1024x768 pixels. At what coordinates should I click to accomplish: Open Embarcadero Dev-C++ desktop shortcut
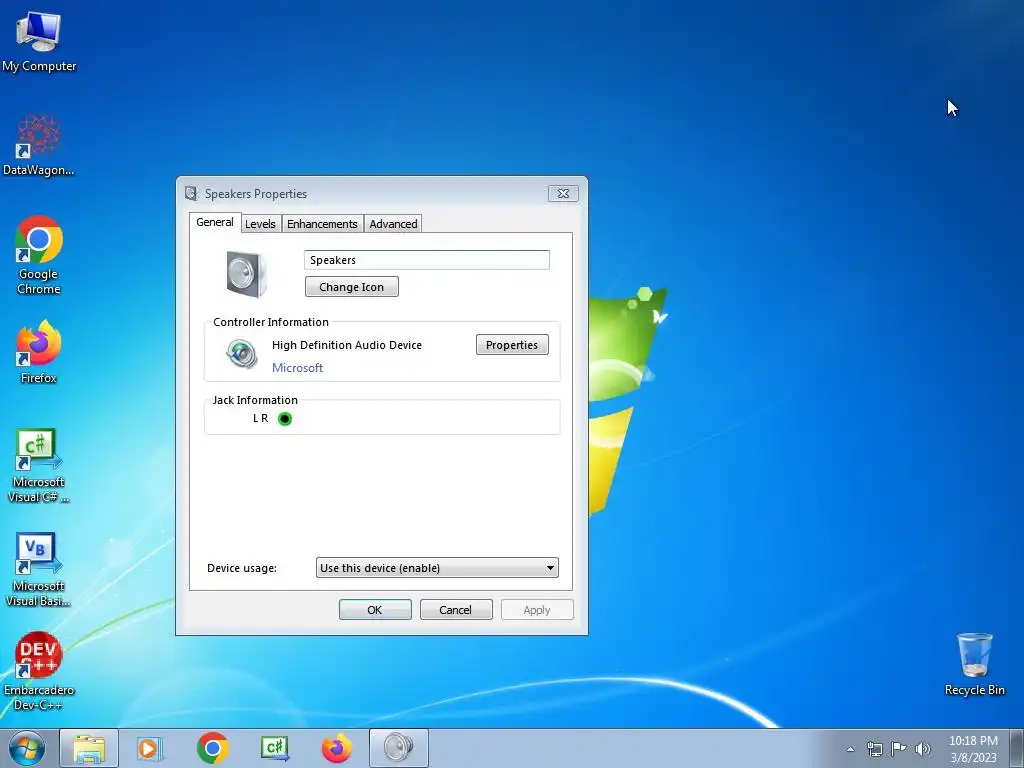39,671
